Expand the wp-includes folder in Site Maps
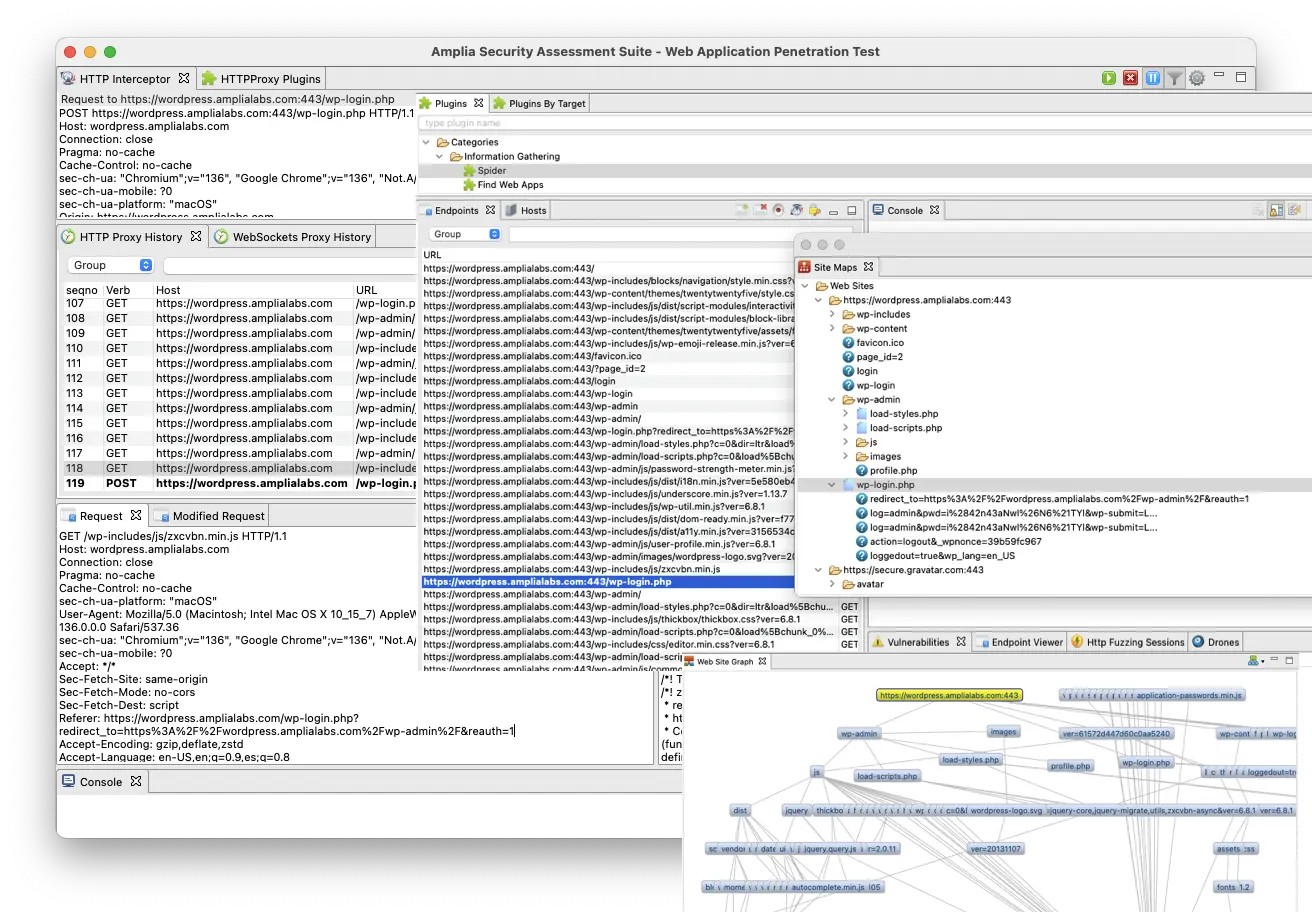Screen dimensions: 1312x912 pyautogui.click(x=833, y=315)
